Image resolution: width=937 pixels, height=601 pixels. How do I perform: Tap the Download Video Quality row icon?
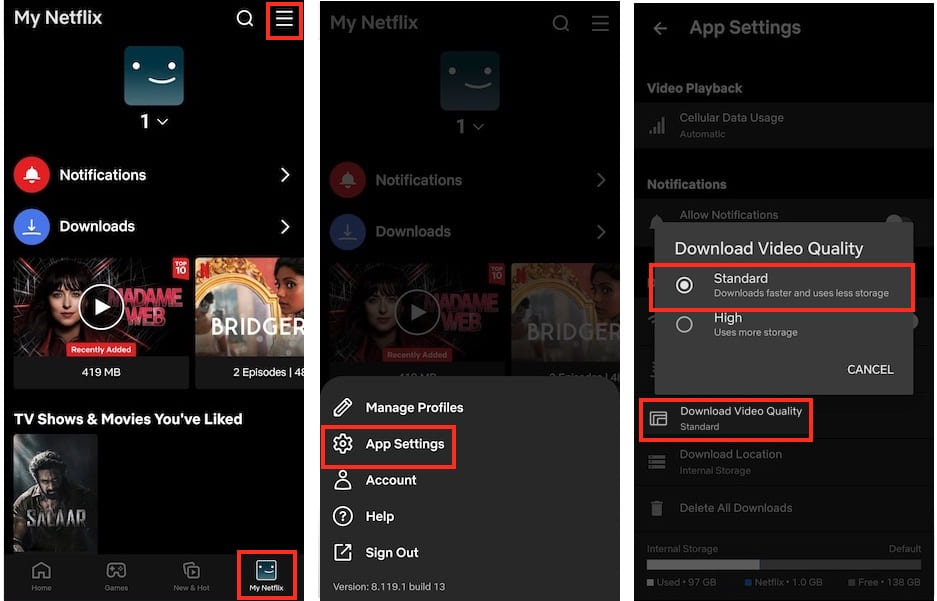click(658, 419)
